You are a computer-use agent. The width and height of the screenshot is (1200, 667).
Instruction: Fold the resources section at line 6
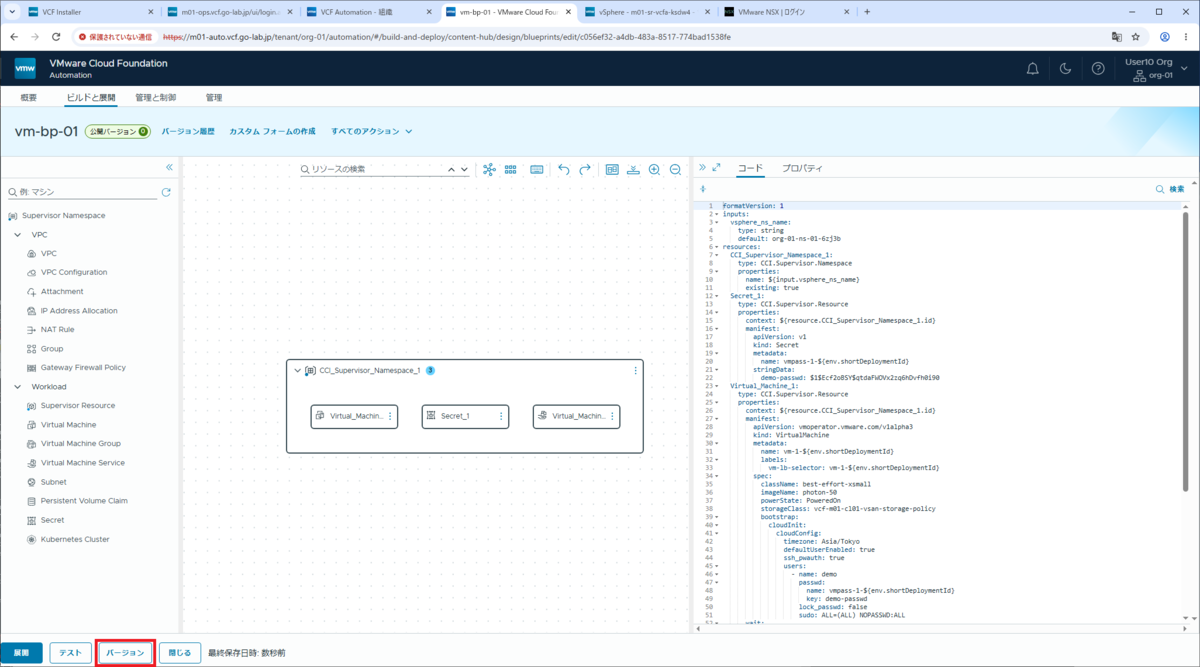click(x=716, y=247)
